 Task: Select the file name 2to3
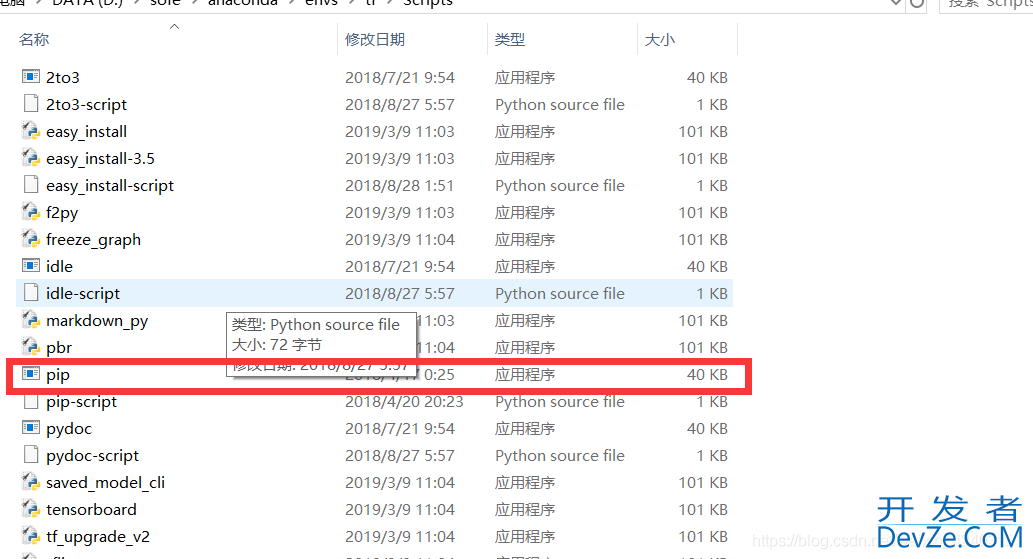[x=63, y=78]
